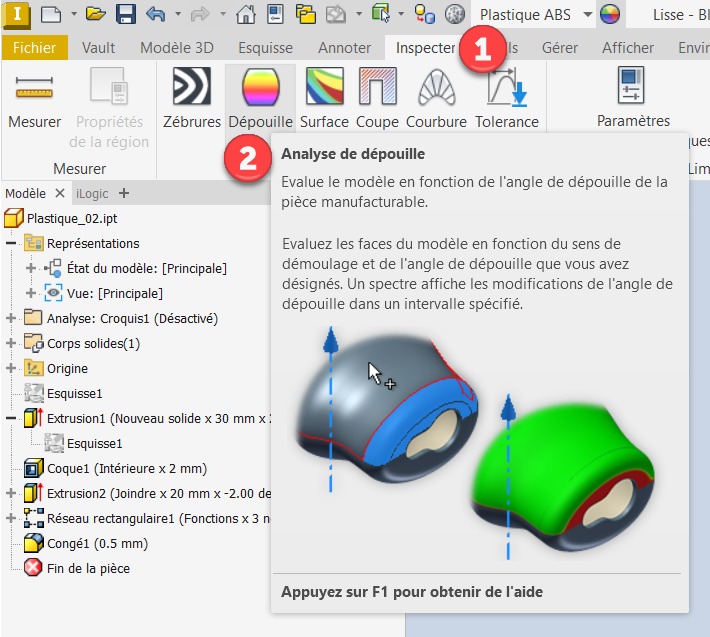Expand the Corps solides(1) node
Image resolution: width=710 pixels, height=637 pixels.
pos(11,343)
